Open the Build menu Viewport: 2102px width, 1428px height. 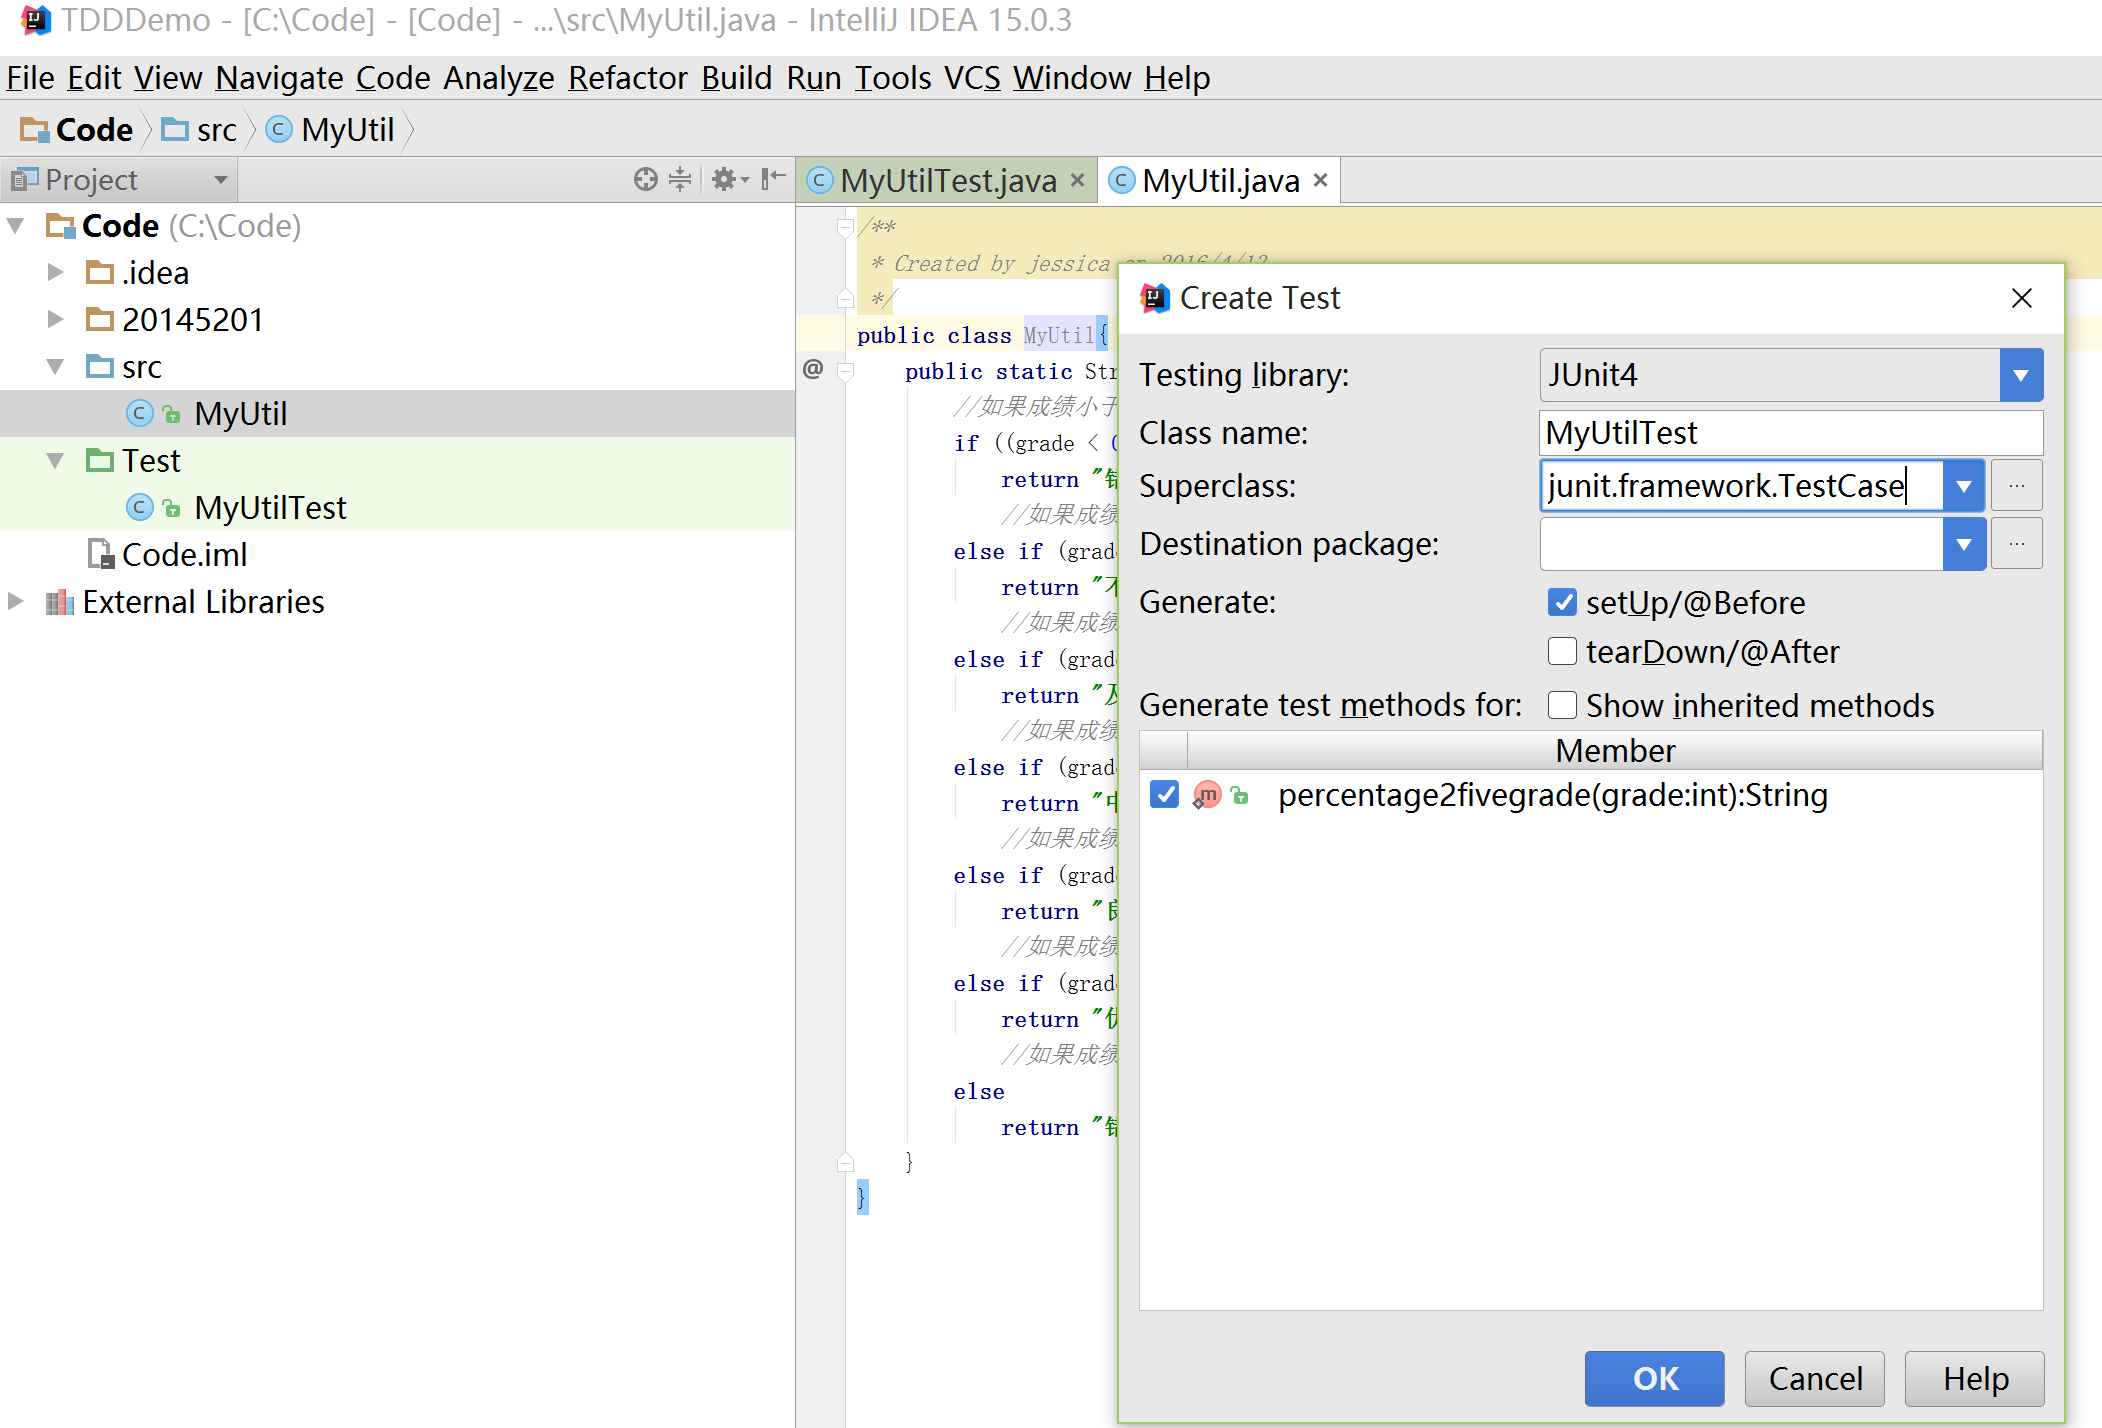click(737, 78)
